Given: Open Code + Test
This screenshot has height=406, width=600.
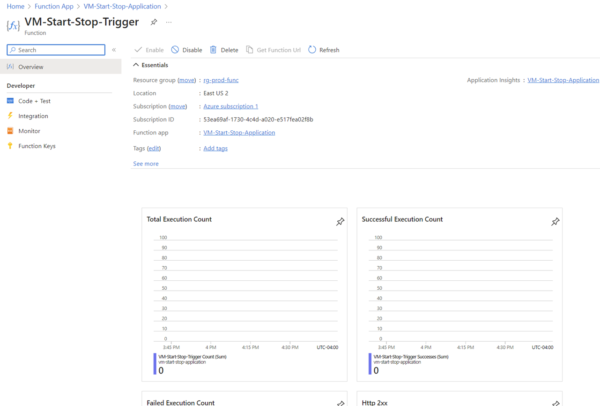Looking at the screenshot, I should point(34,101).
